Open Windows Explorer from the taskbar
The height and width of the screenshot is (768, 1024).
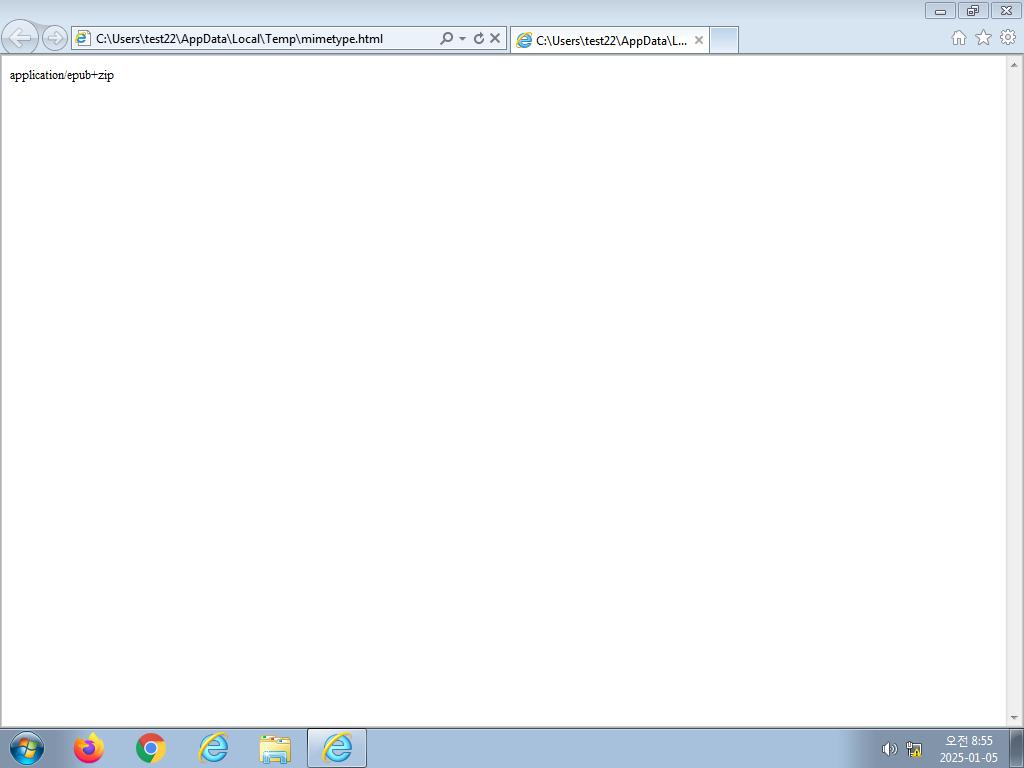(x=275, y=748)
